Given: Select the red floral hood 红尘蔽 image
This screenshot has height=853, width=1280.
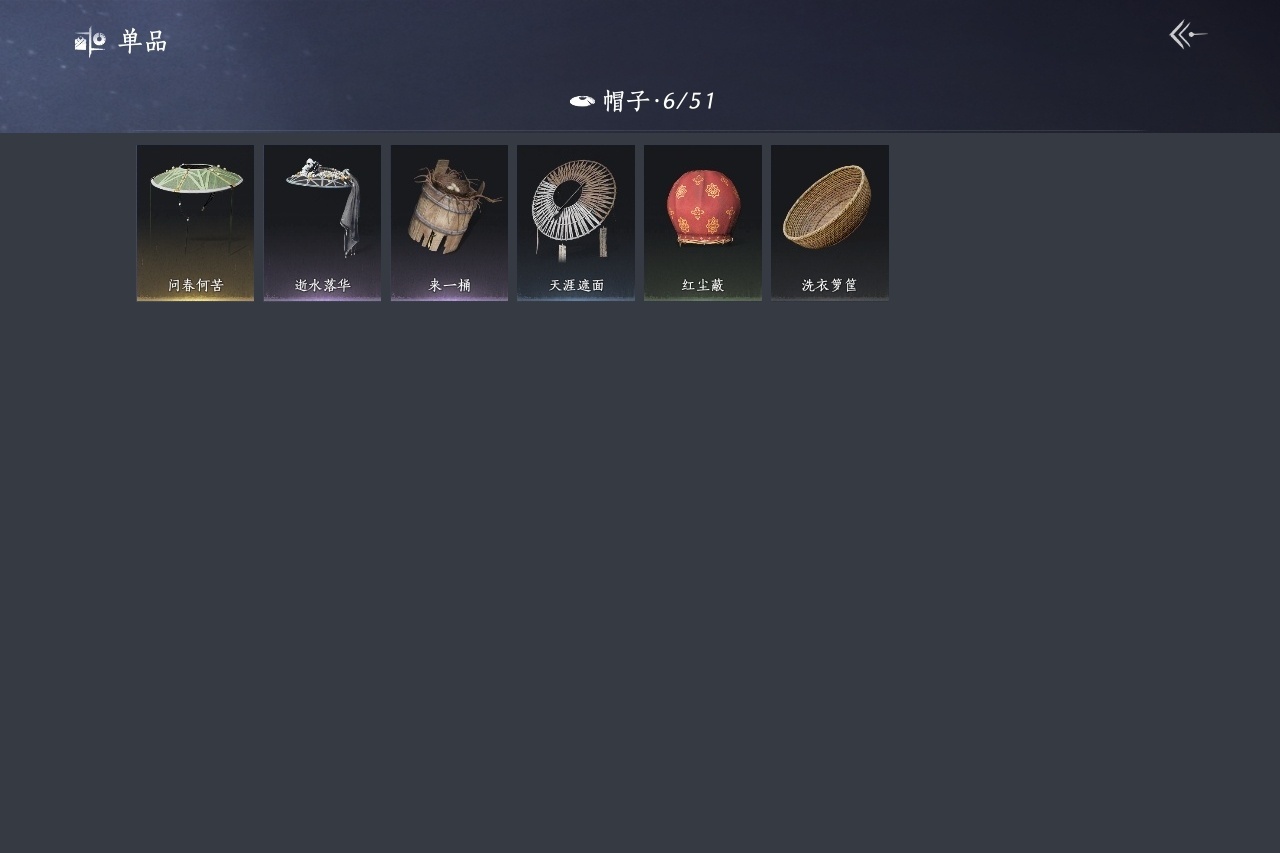Looking at the screenshot, I should coord(702,207).
